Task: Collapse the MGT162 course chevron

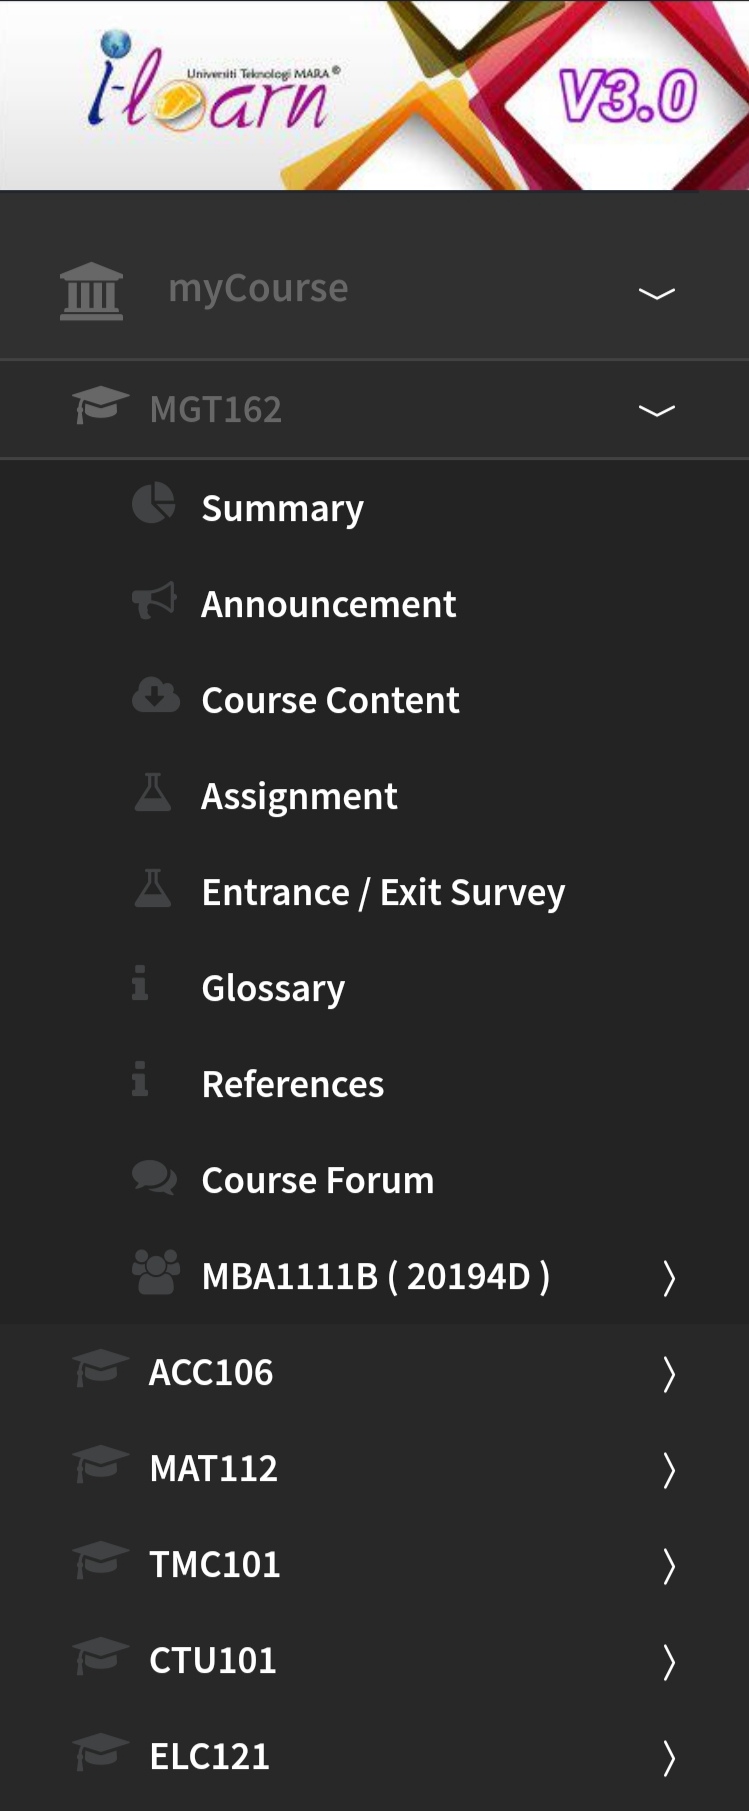Action: click(x=657, y=410)
